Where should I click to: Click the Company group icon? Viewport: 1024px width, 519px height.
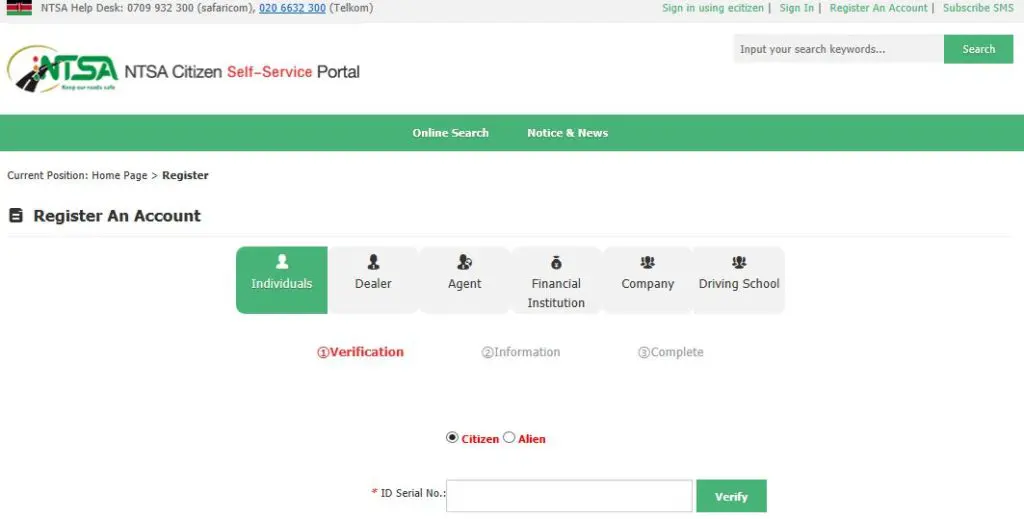click(x=647, y=262)
